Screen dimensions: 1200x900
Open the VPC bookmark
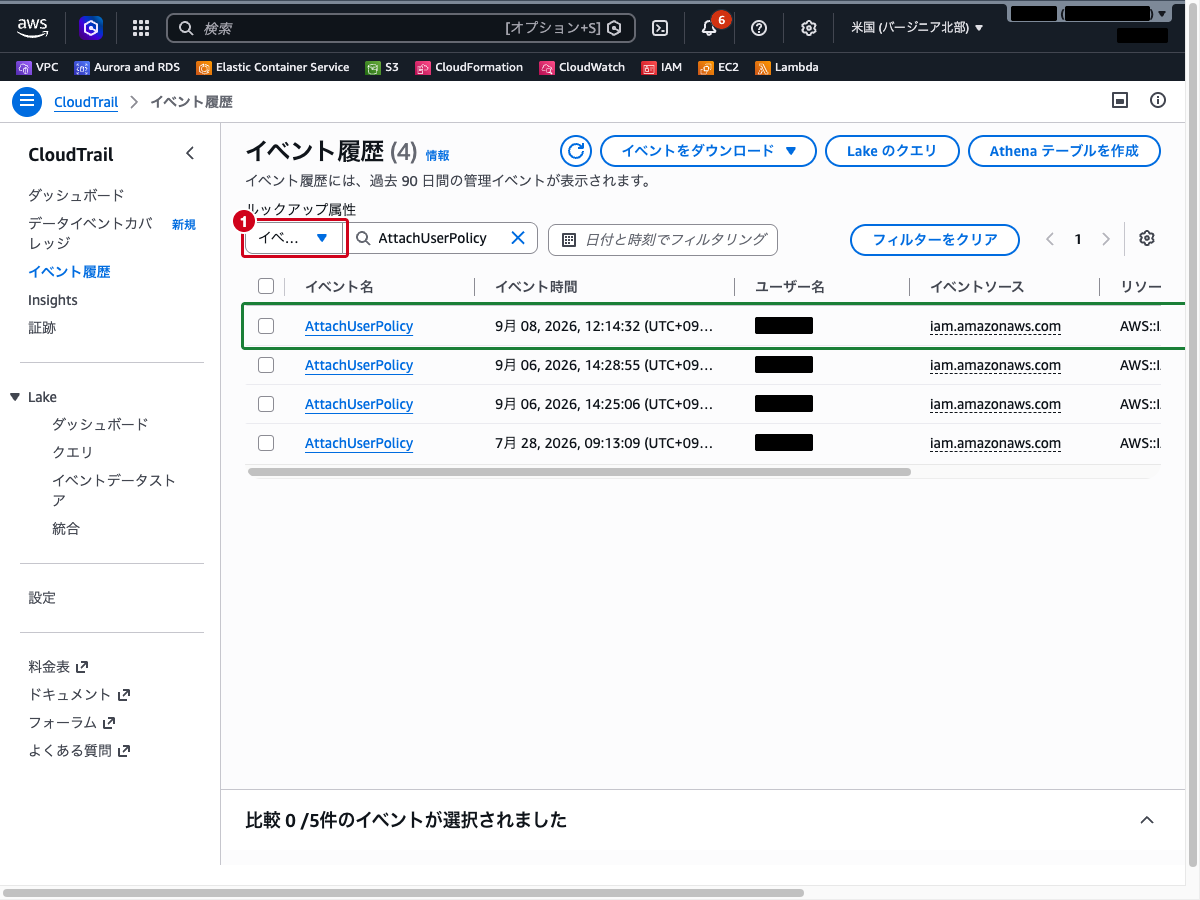[38, 67]
